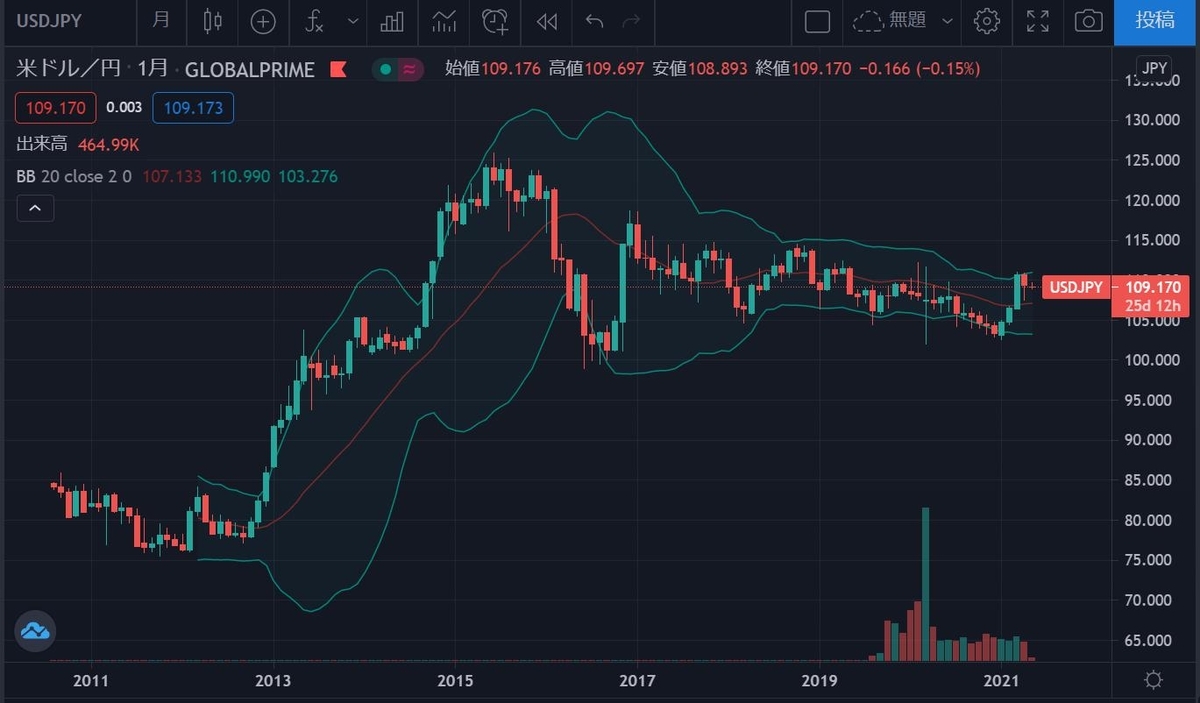Click the USDJPY price label on the axis
Screen dimensions: 1200x703
click(1075, 288)
